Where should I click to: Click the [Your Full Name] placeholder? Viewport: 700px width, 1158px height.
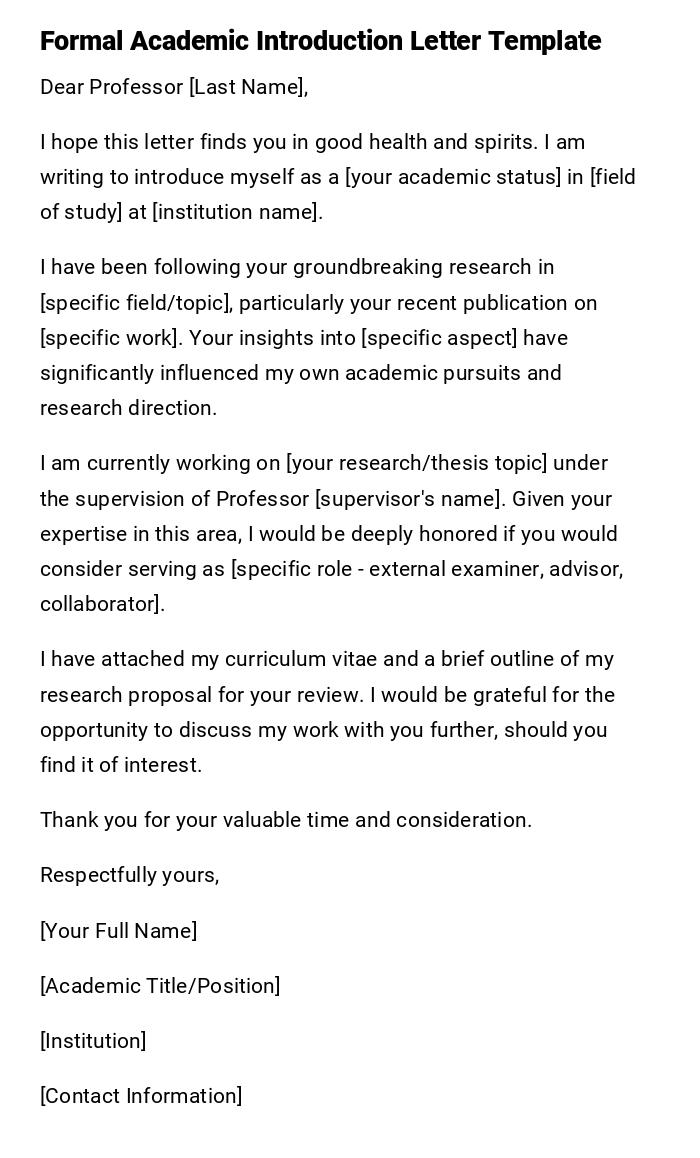[118, 931]
